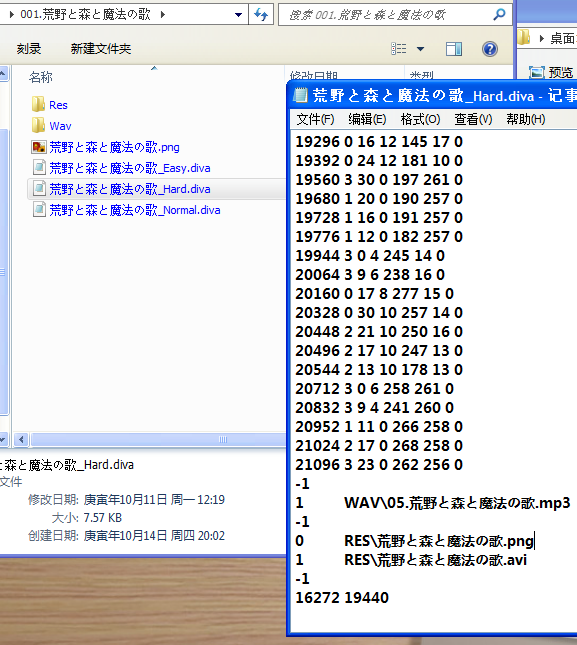Click the 大小 7.57 KB value
This screenshot has width=577, height=645.
pyautogui.click(x=102, y=518)
